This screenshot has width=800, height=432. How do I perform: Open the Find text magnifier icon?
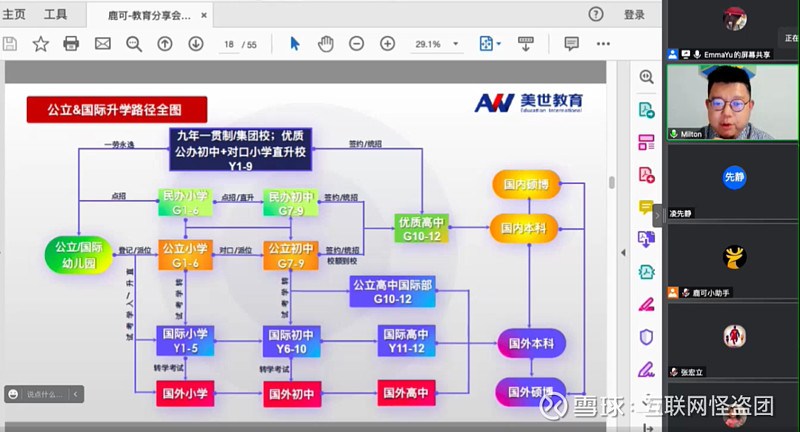tap(134, 44)
